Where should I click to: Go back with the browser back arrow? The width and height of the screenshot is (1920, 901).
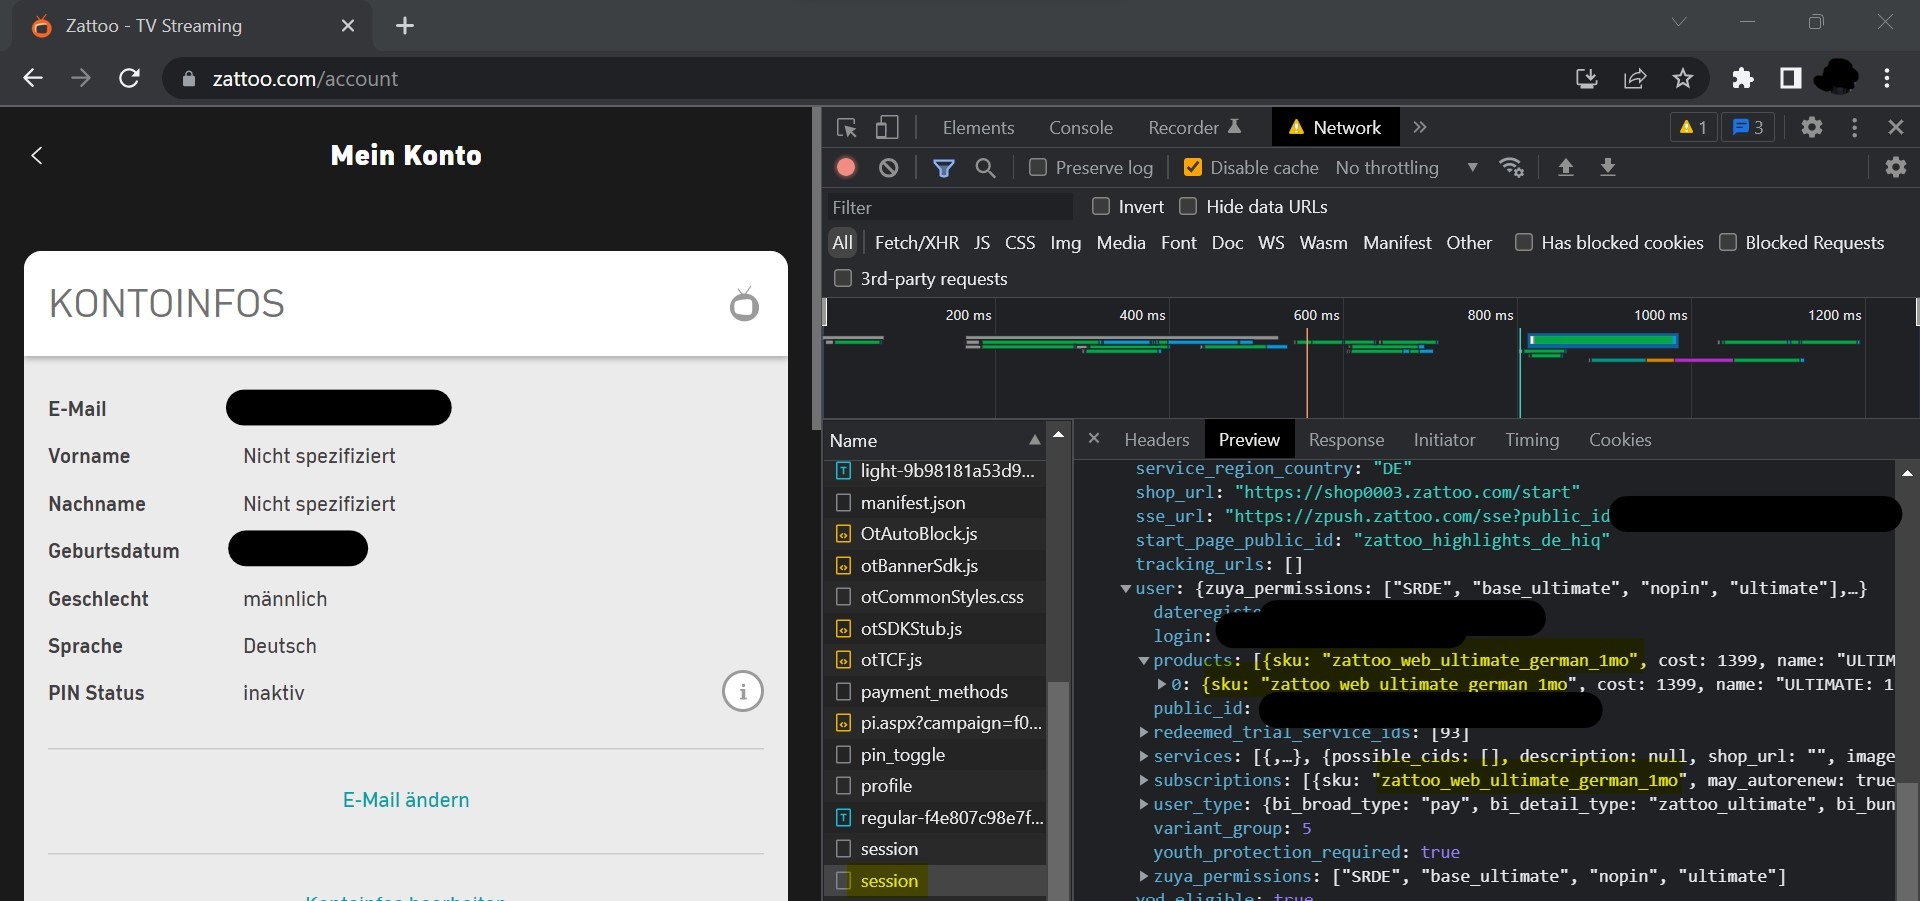pyautogui.click(x=33, y=78)
